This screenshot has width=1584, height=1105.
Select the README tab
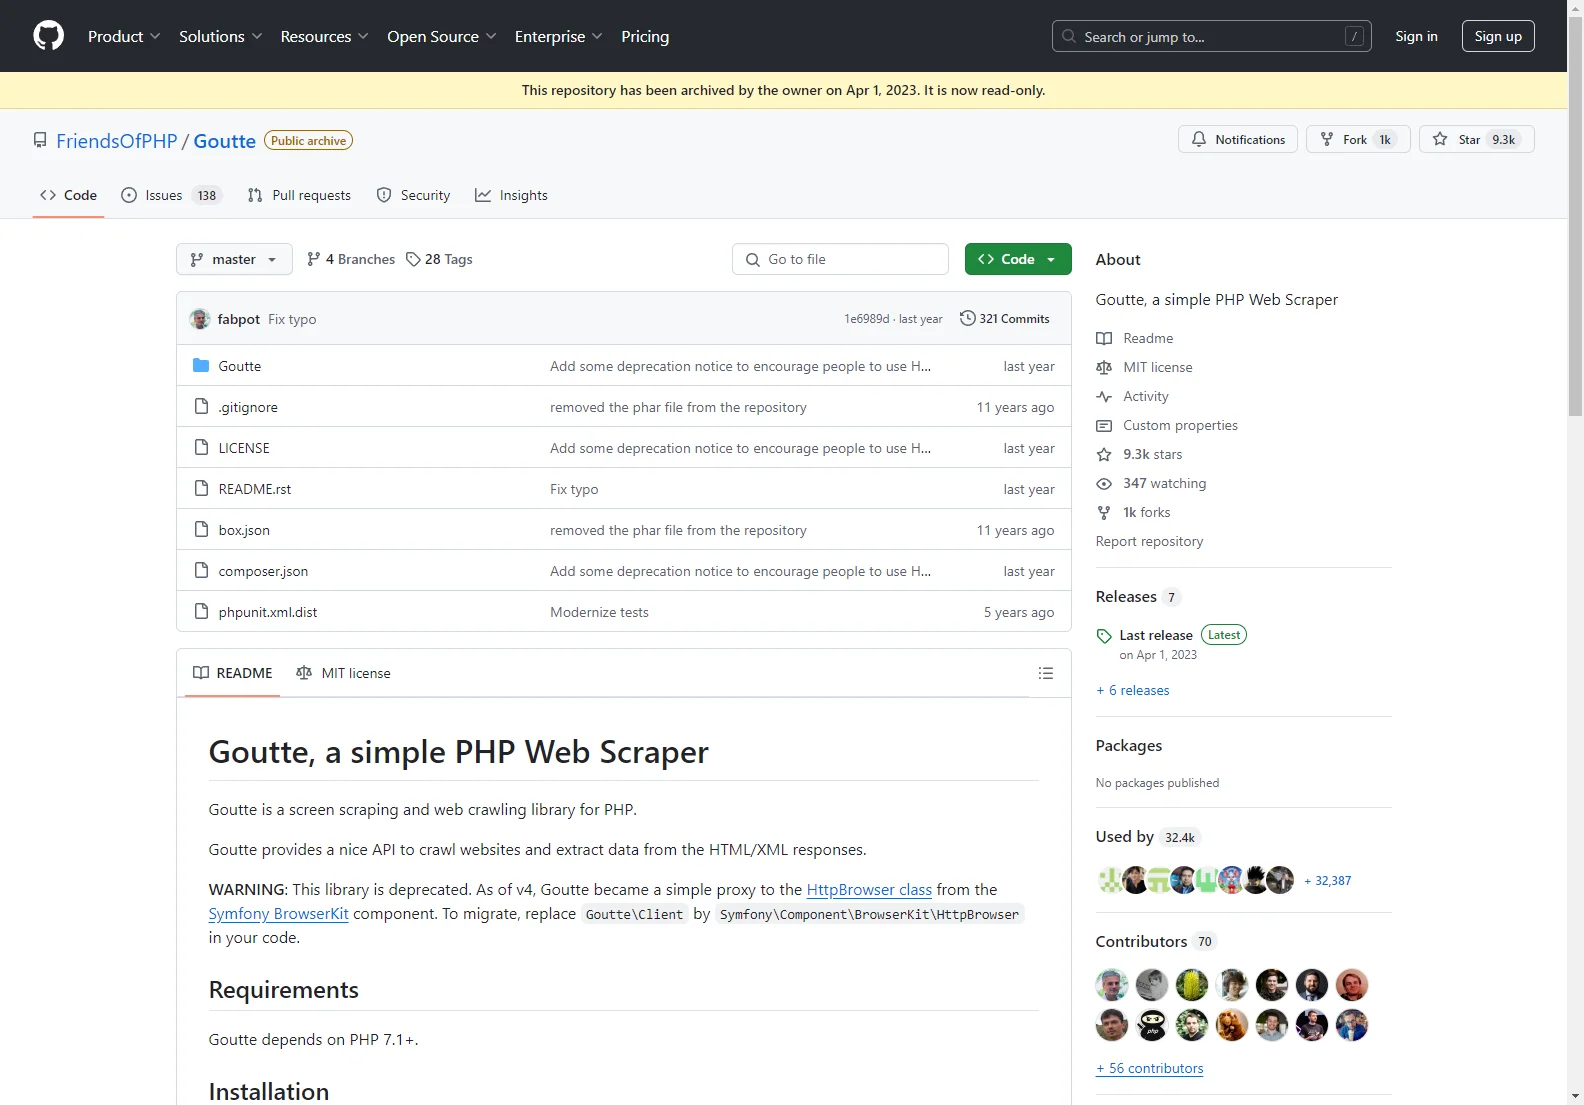pos(232,673)
